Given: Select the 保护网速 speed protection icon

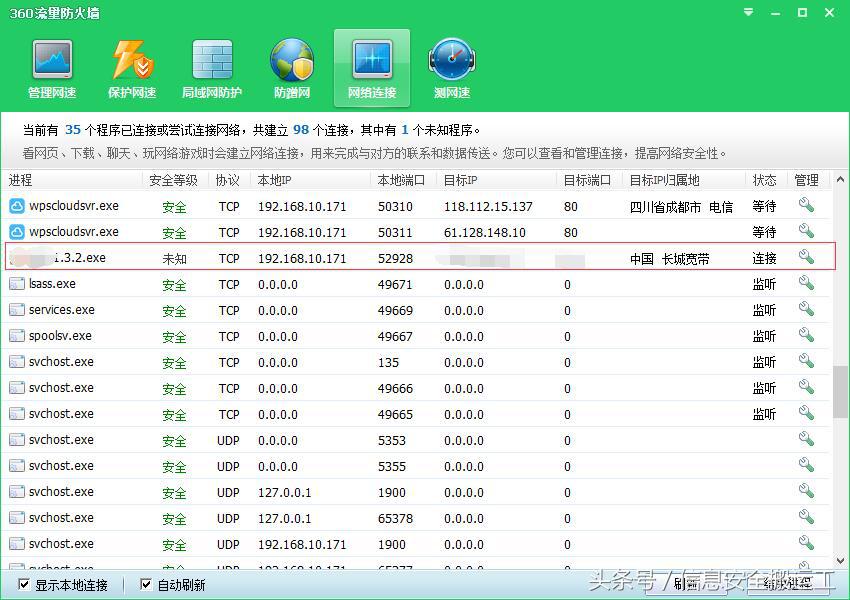Looking at the screenshot, I should (x=131, y=67).
